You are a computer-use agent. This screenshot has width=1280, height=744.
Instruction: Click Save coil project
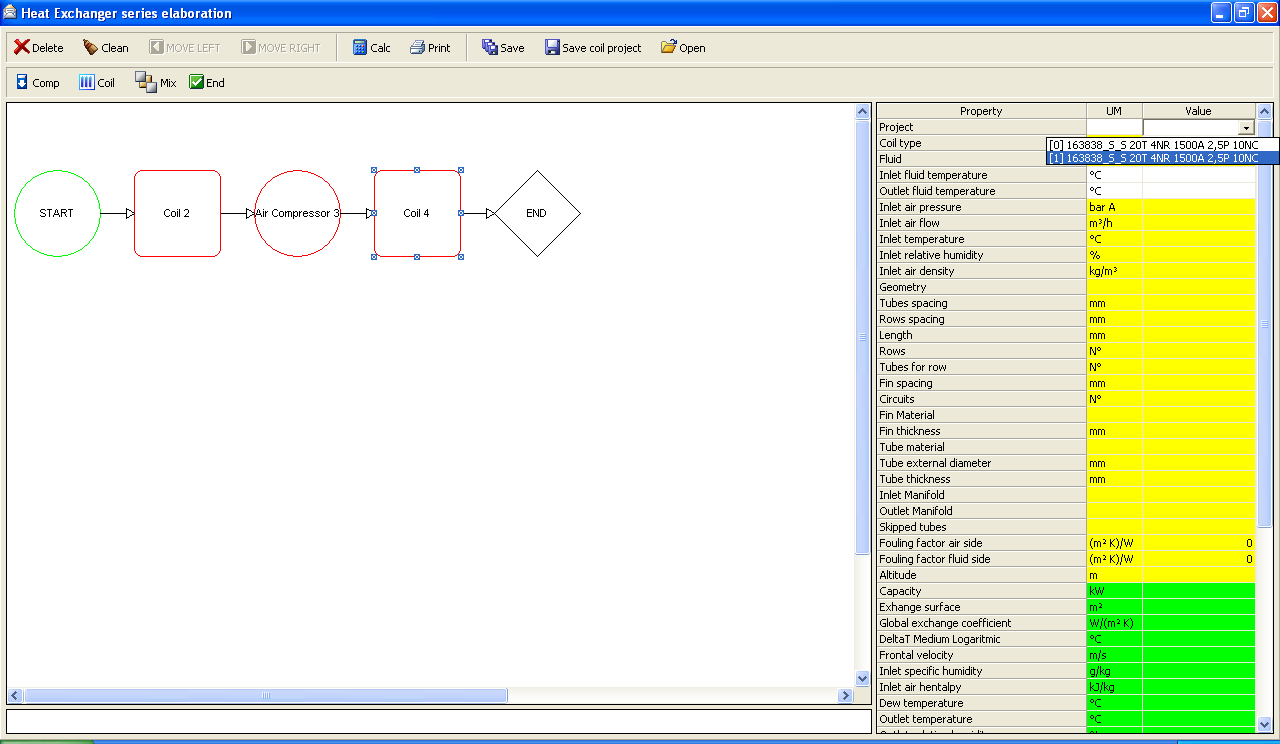(593, 48)
